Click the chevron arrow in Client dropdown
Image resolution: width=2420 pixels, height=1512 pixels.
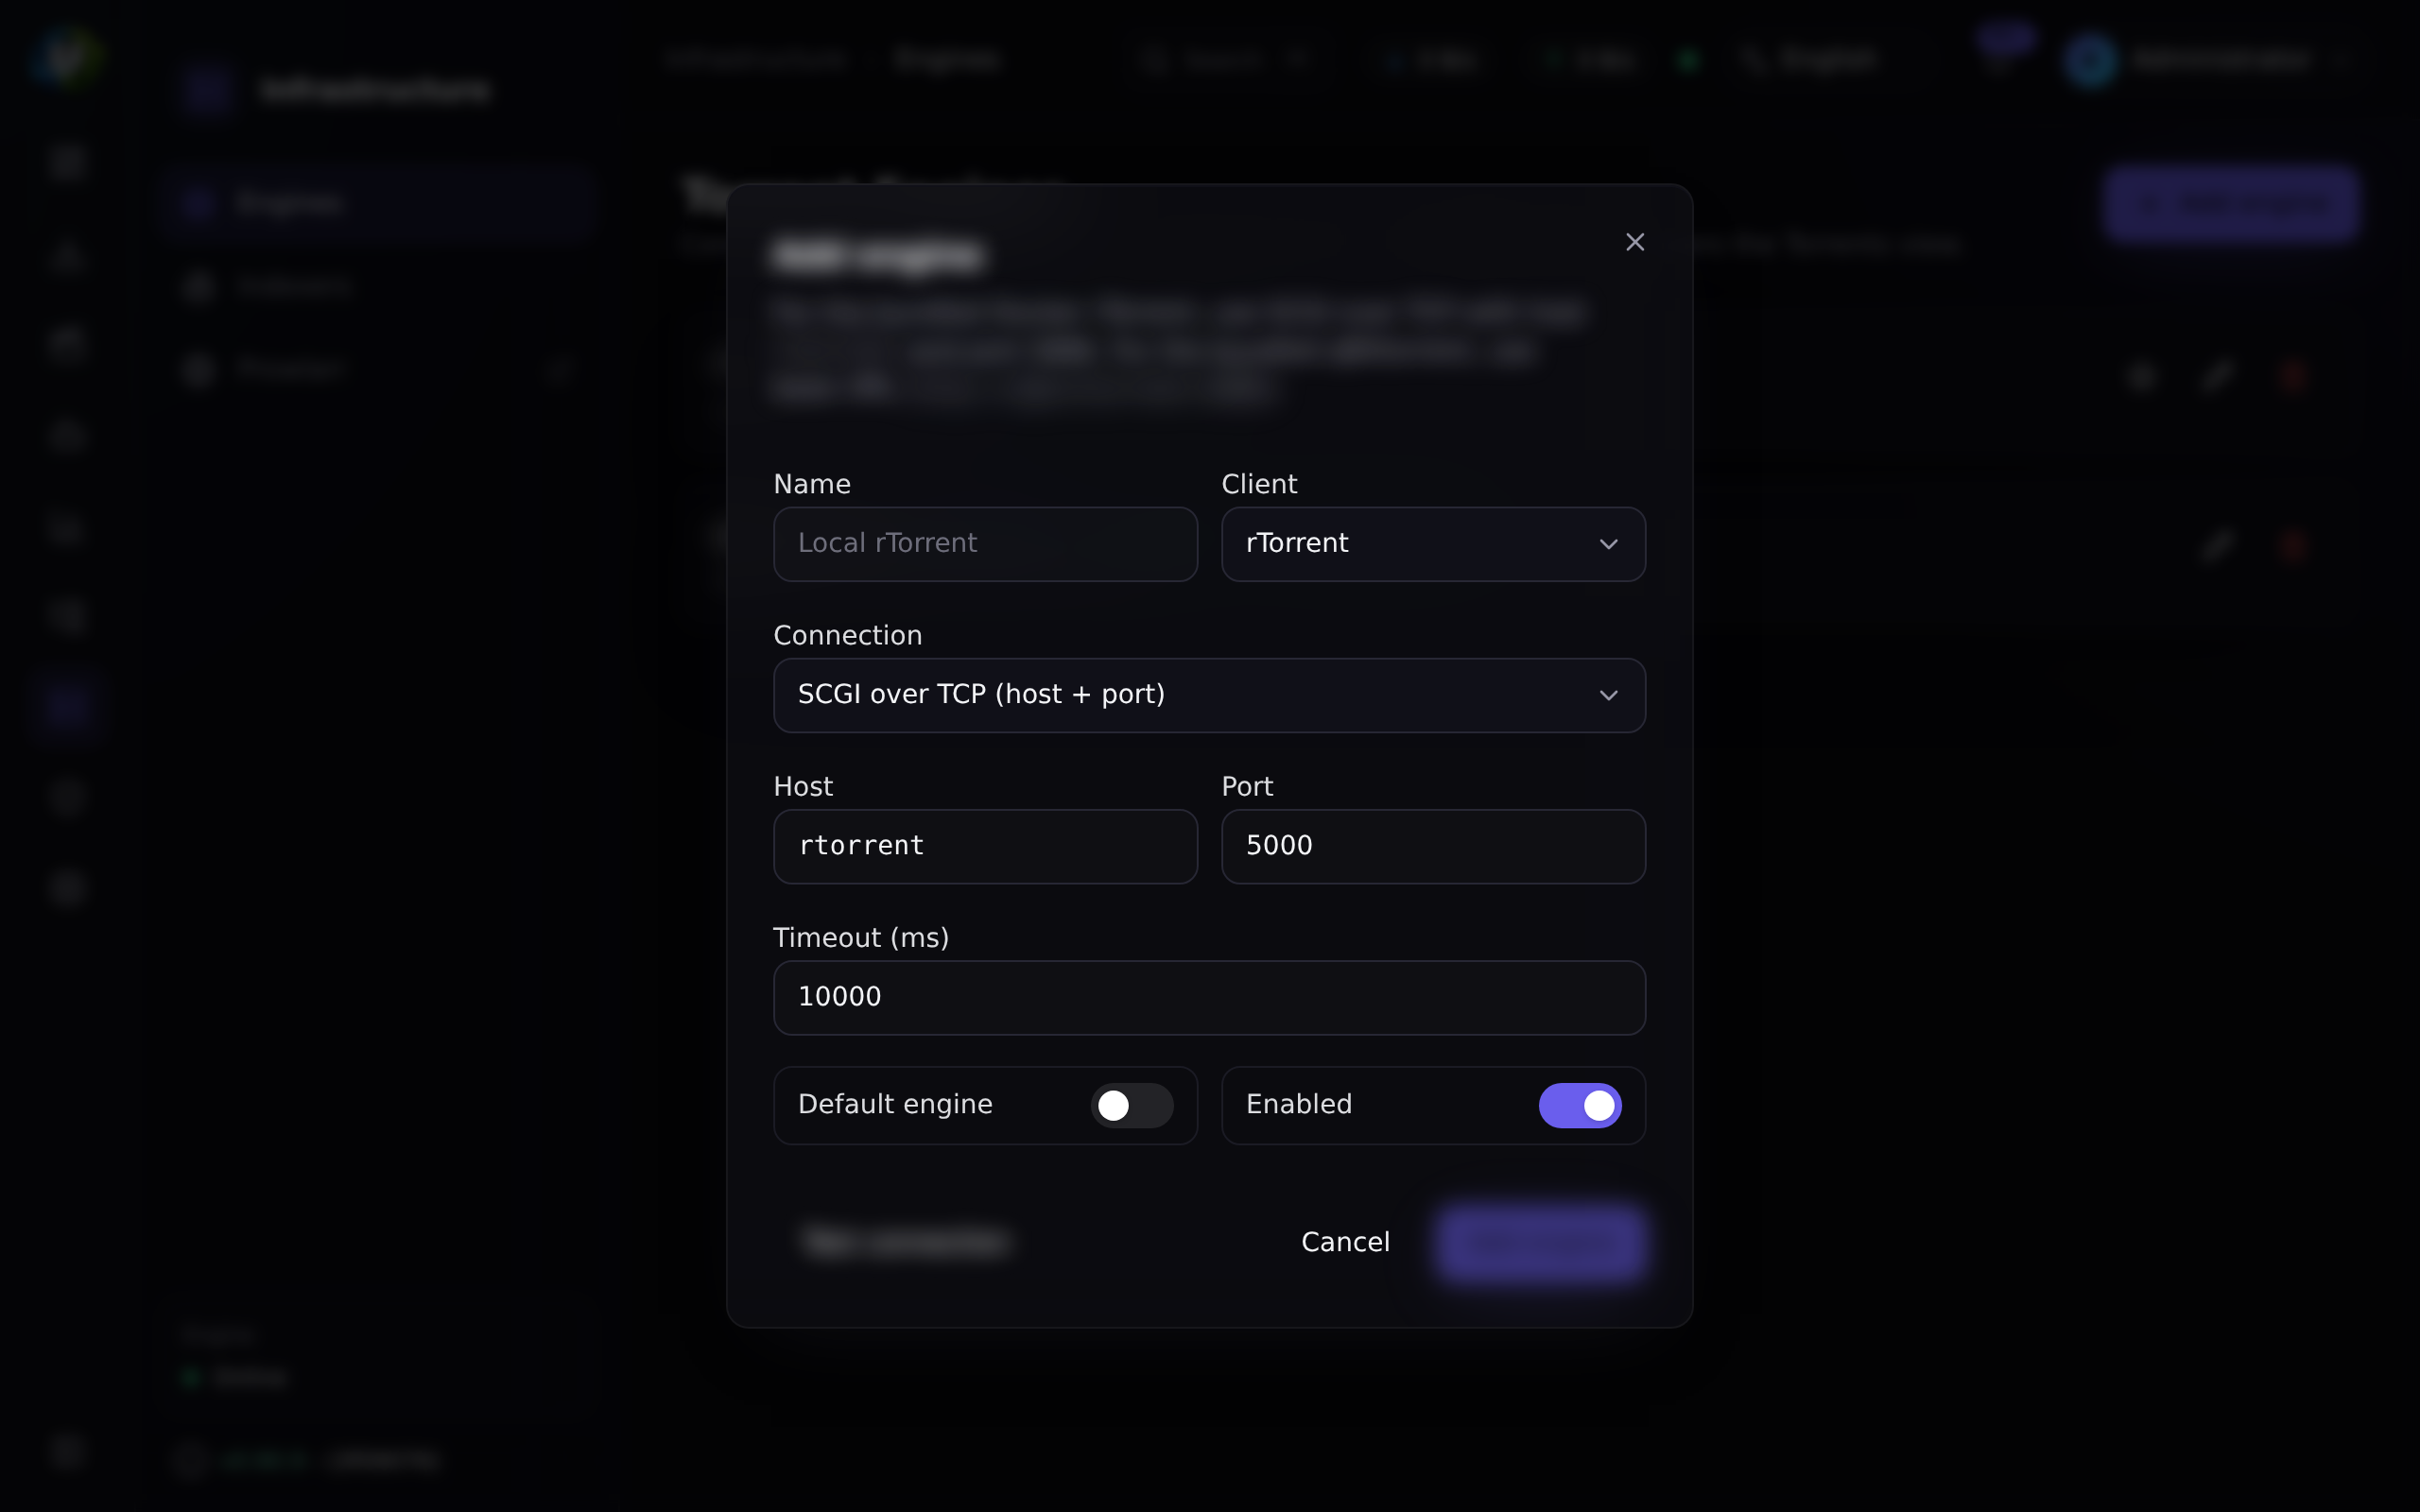tap(1608, 544)
